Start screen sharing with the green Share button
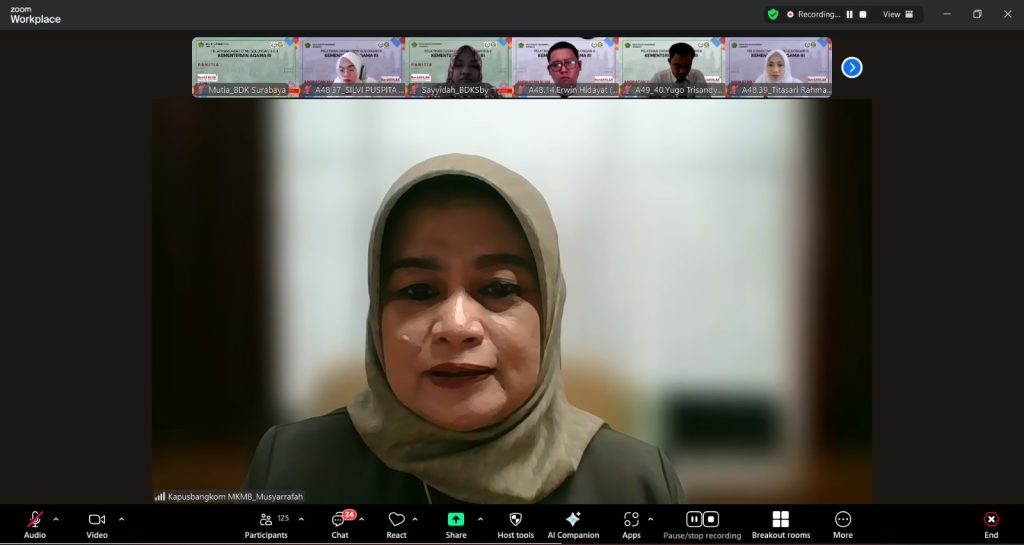Screen dimensions: 1024x545 pos(456,520)
